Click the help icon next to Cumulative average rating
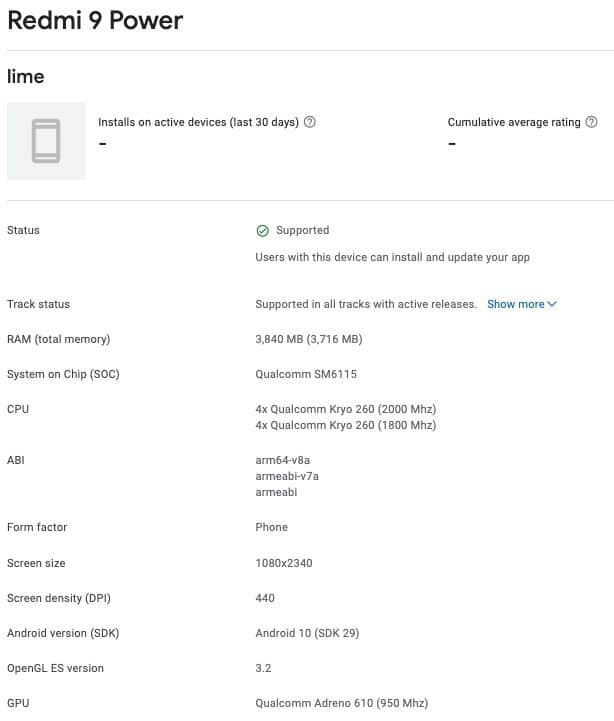This screenshot has width=614, height=721. [x=591, y=123]
